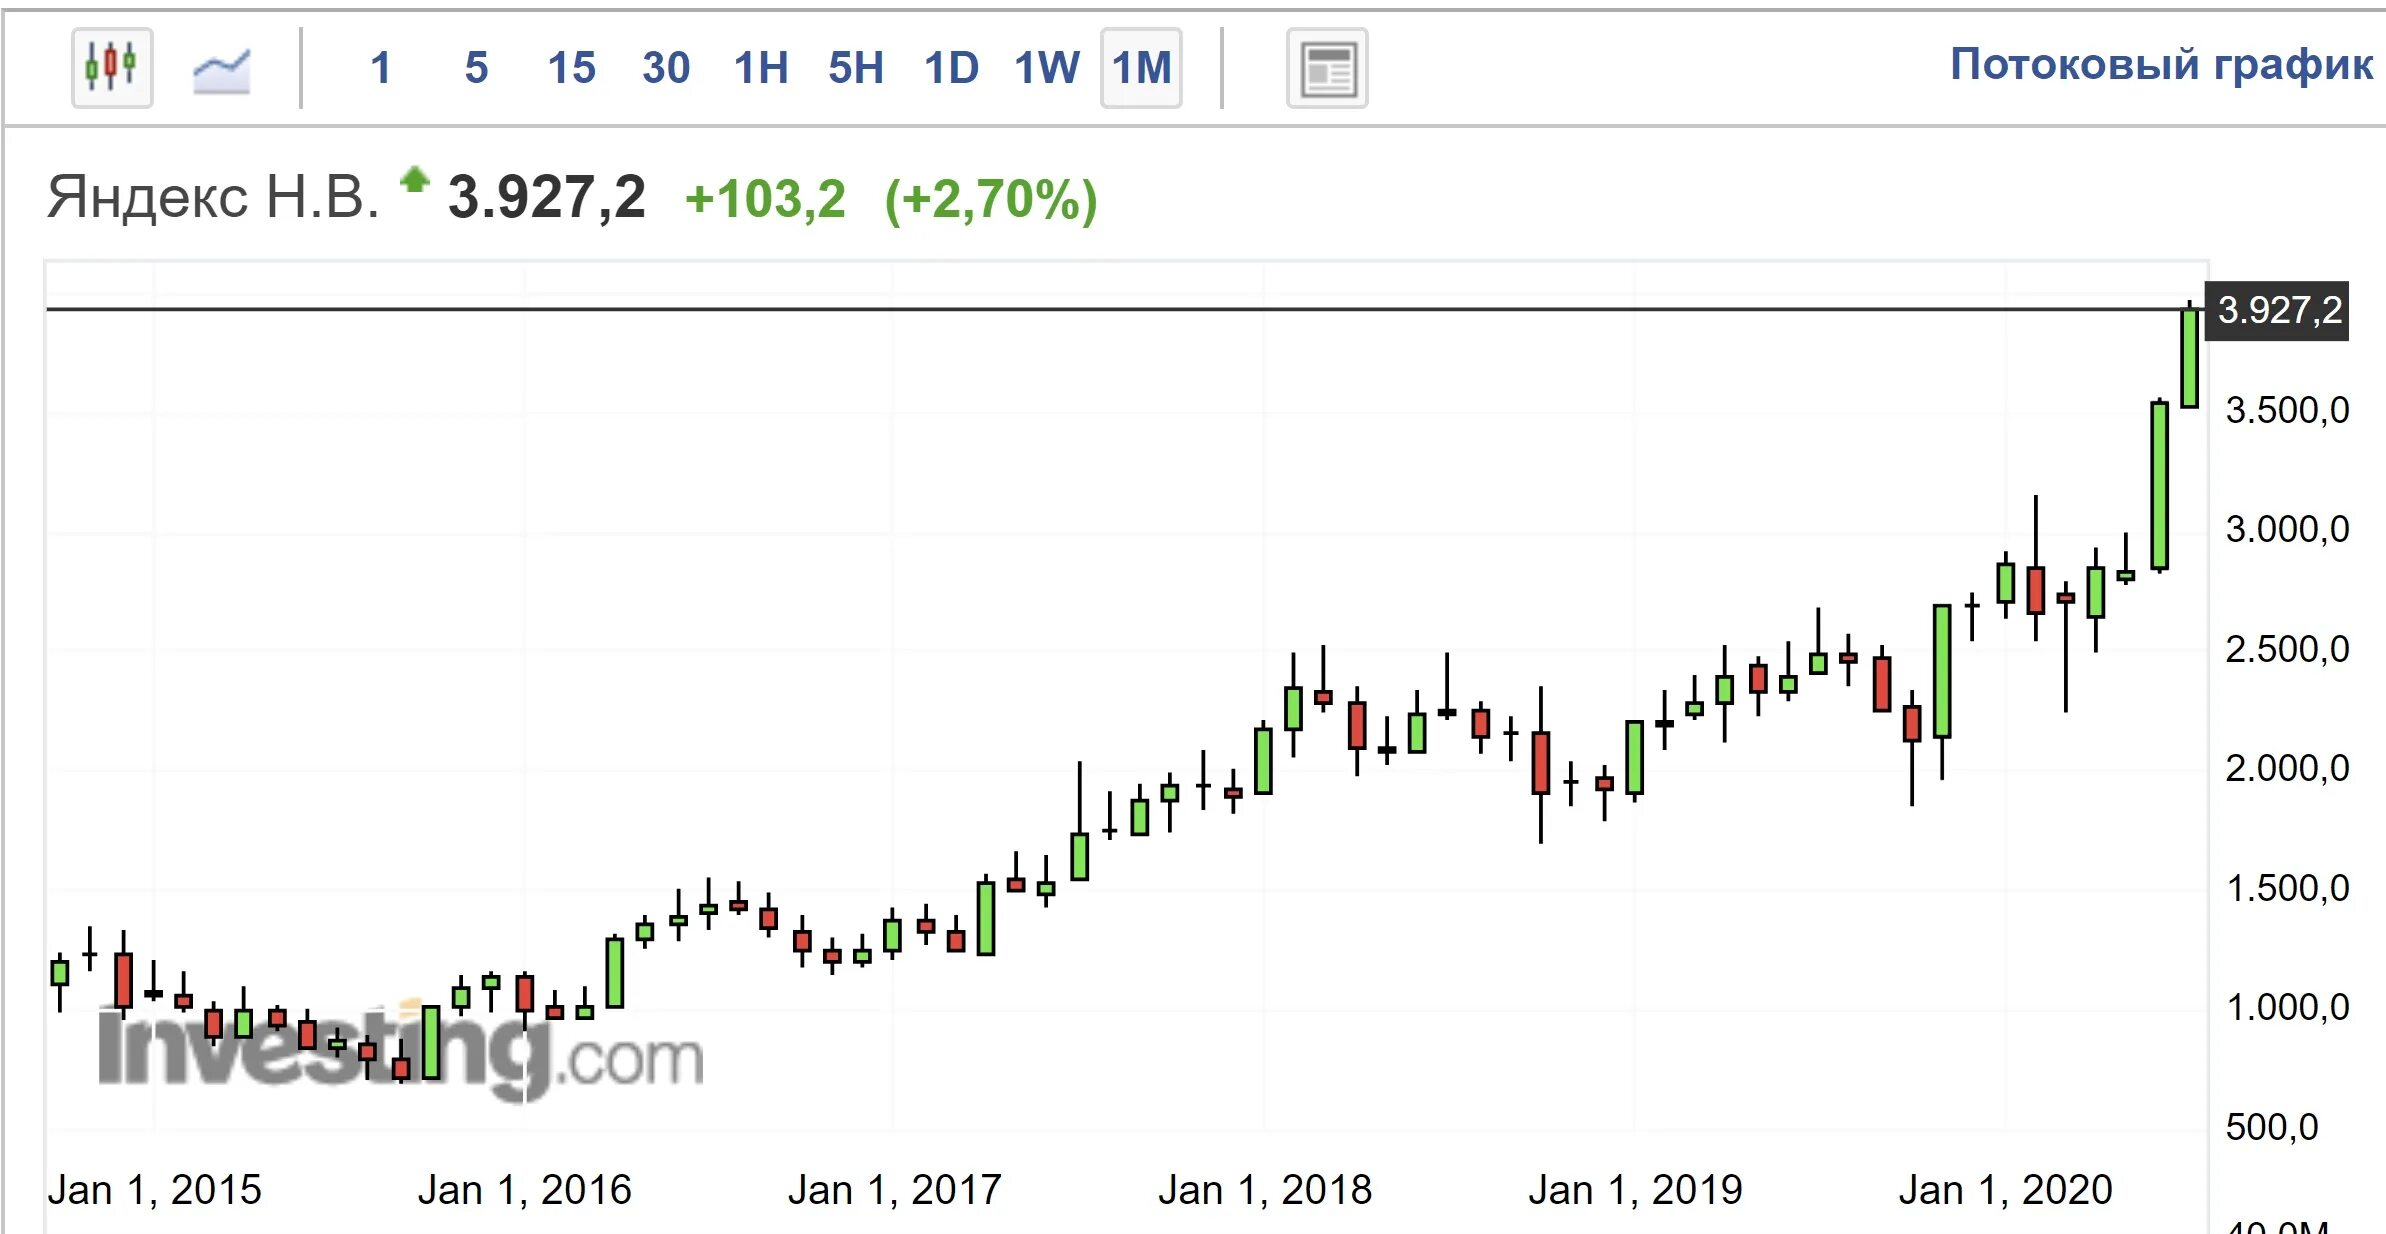This screenshot has height=1234, width=2386.
Task: Choose the 1H timeframe
Action: pos(761,68)
